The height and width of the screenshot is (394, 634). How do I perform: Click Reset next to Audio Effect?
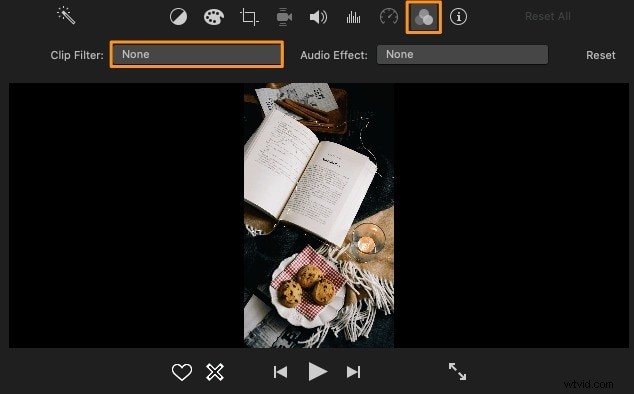(x=600, y=55)
